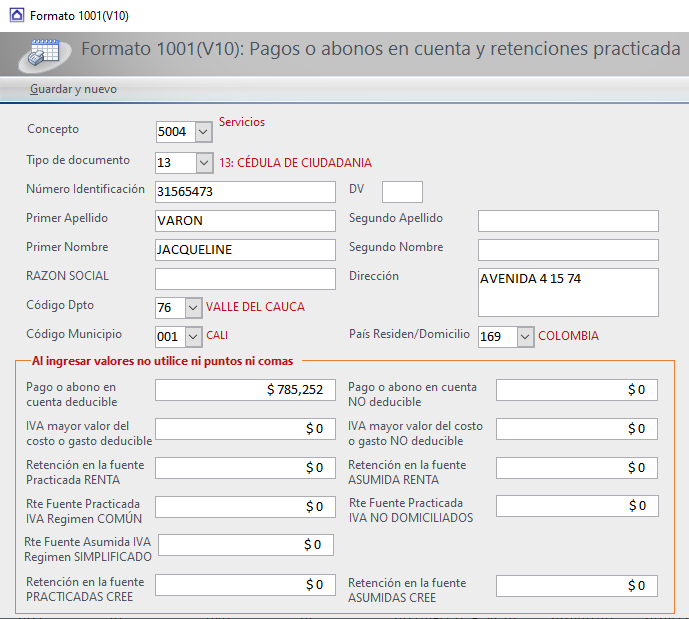Click Pago o abono NO deducible field
This screenshot has height=619, width=689.
tap(577, 390)
